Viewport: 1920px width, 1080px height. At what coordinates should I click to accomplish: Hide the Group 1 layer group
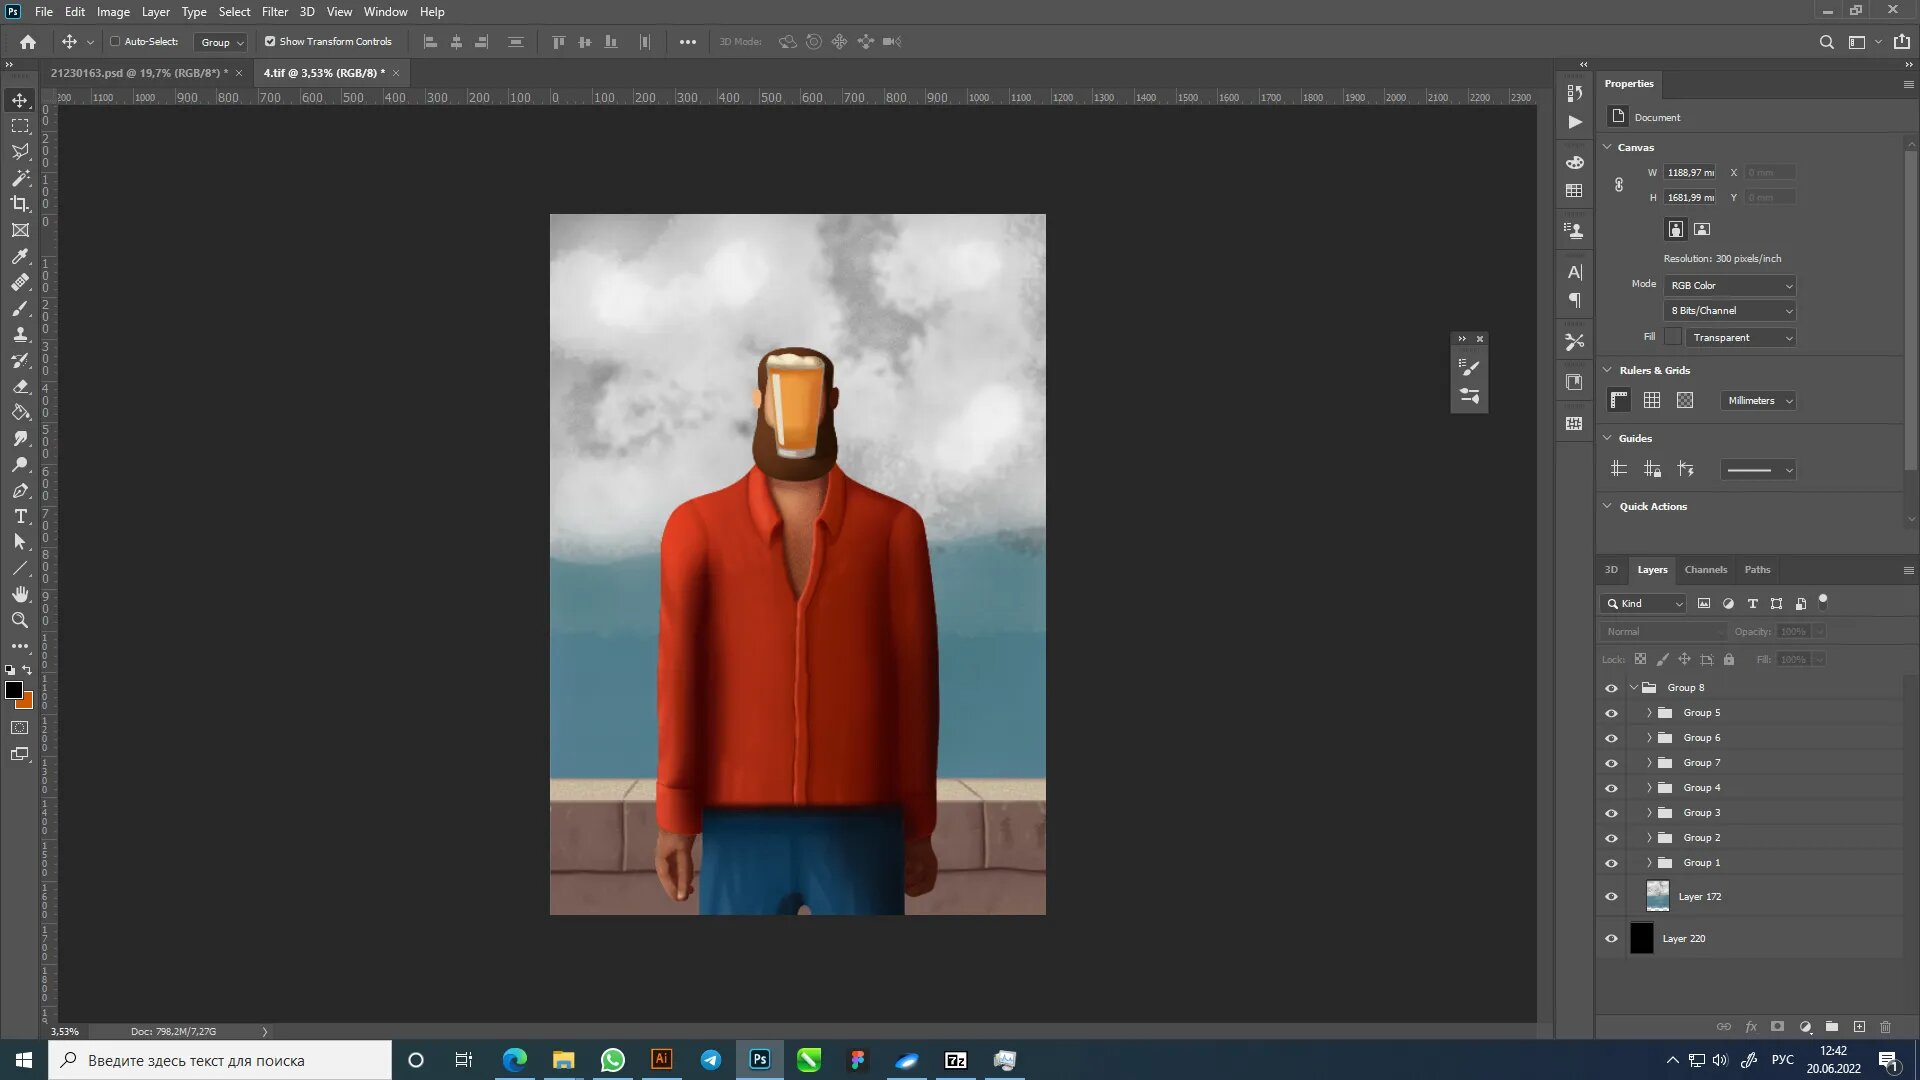pyautogui.click(x=1611, y=863)
